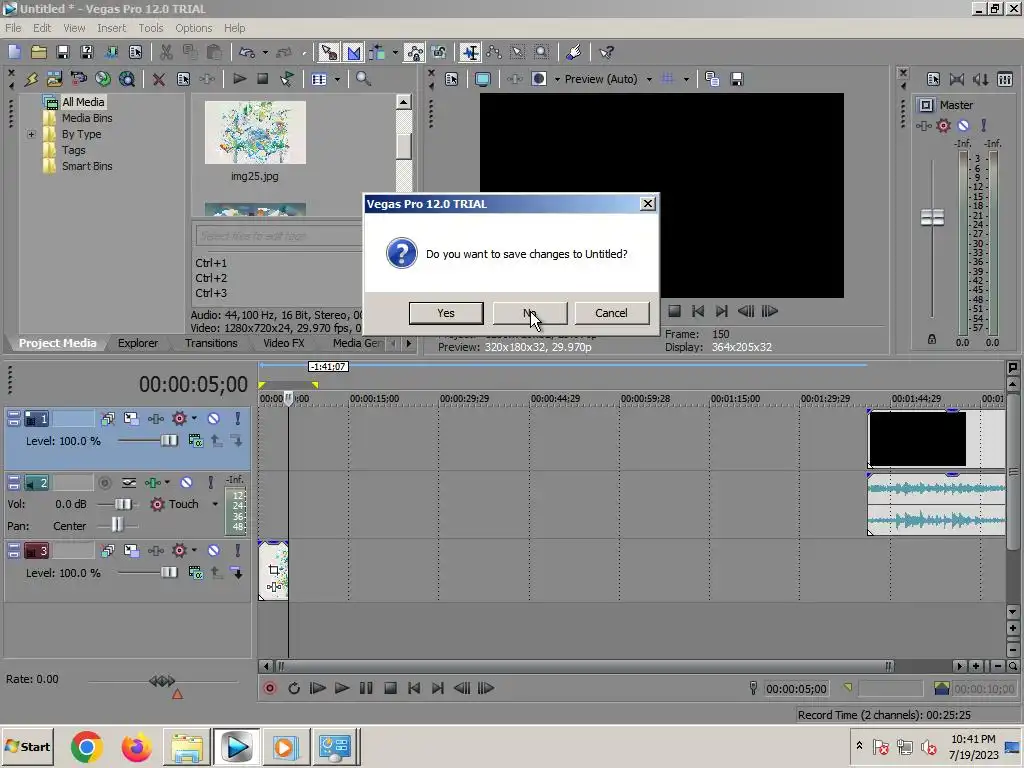Open track 3 automation settings dropdown
1024x768 pixels.
click(x=194, y=550)
